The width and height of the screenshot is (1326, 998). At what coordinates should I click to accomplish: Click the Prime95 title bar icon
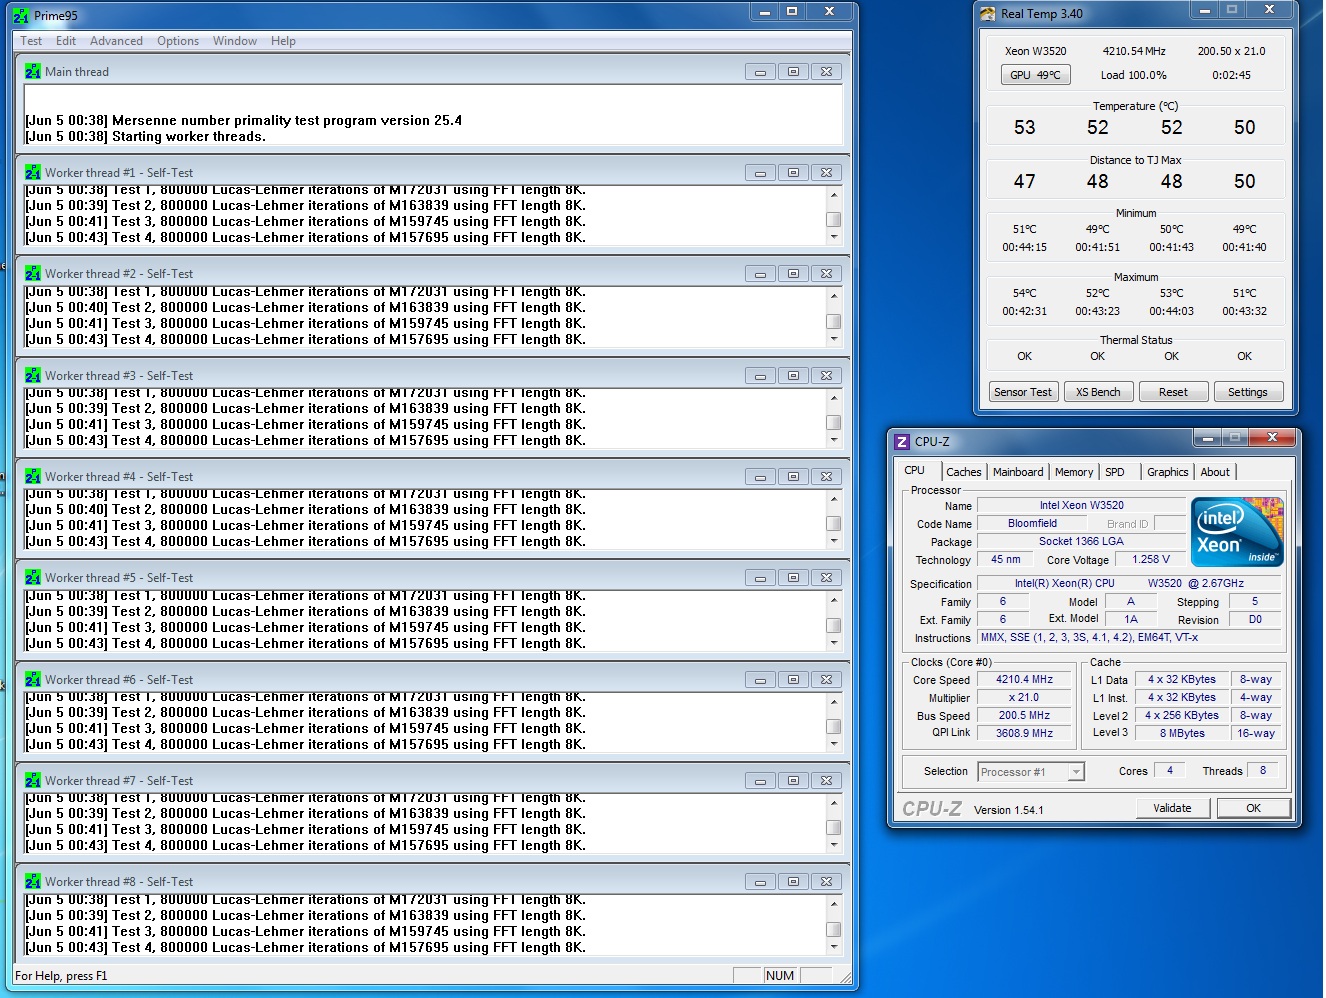pos(21,15)
